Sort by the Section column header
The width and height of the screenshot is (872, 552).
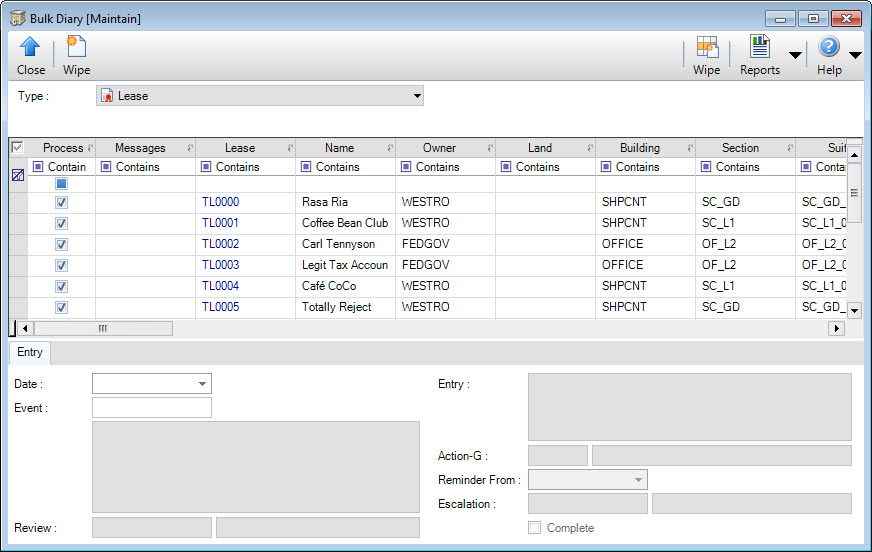coord(740,148)
